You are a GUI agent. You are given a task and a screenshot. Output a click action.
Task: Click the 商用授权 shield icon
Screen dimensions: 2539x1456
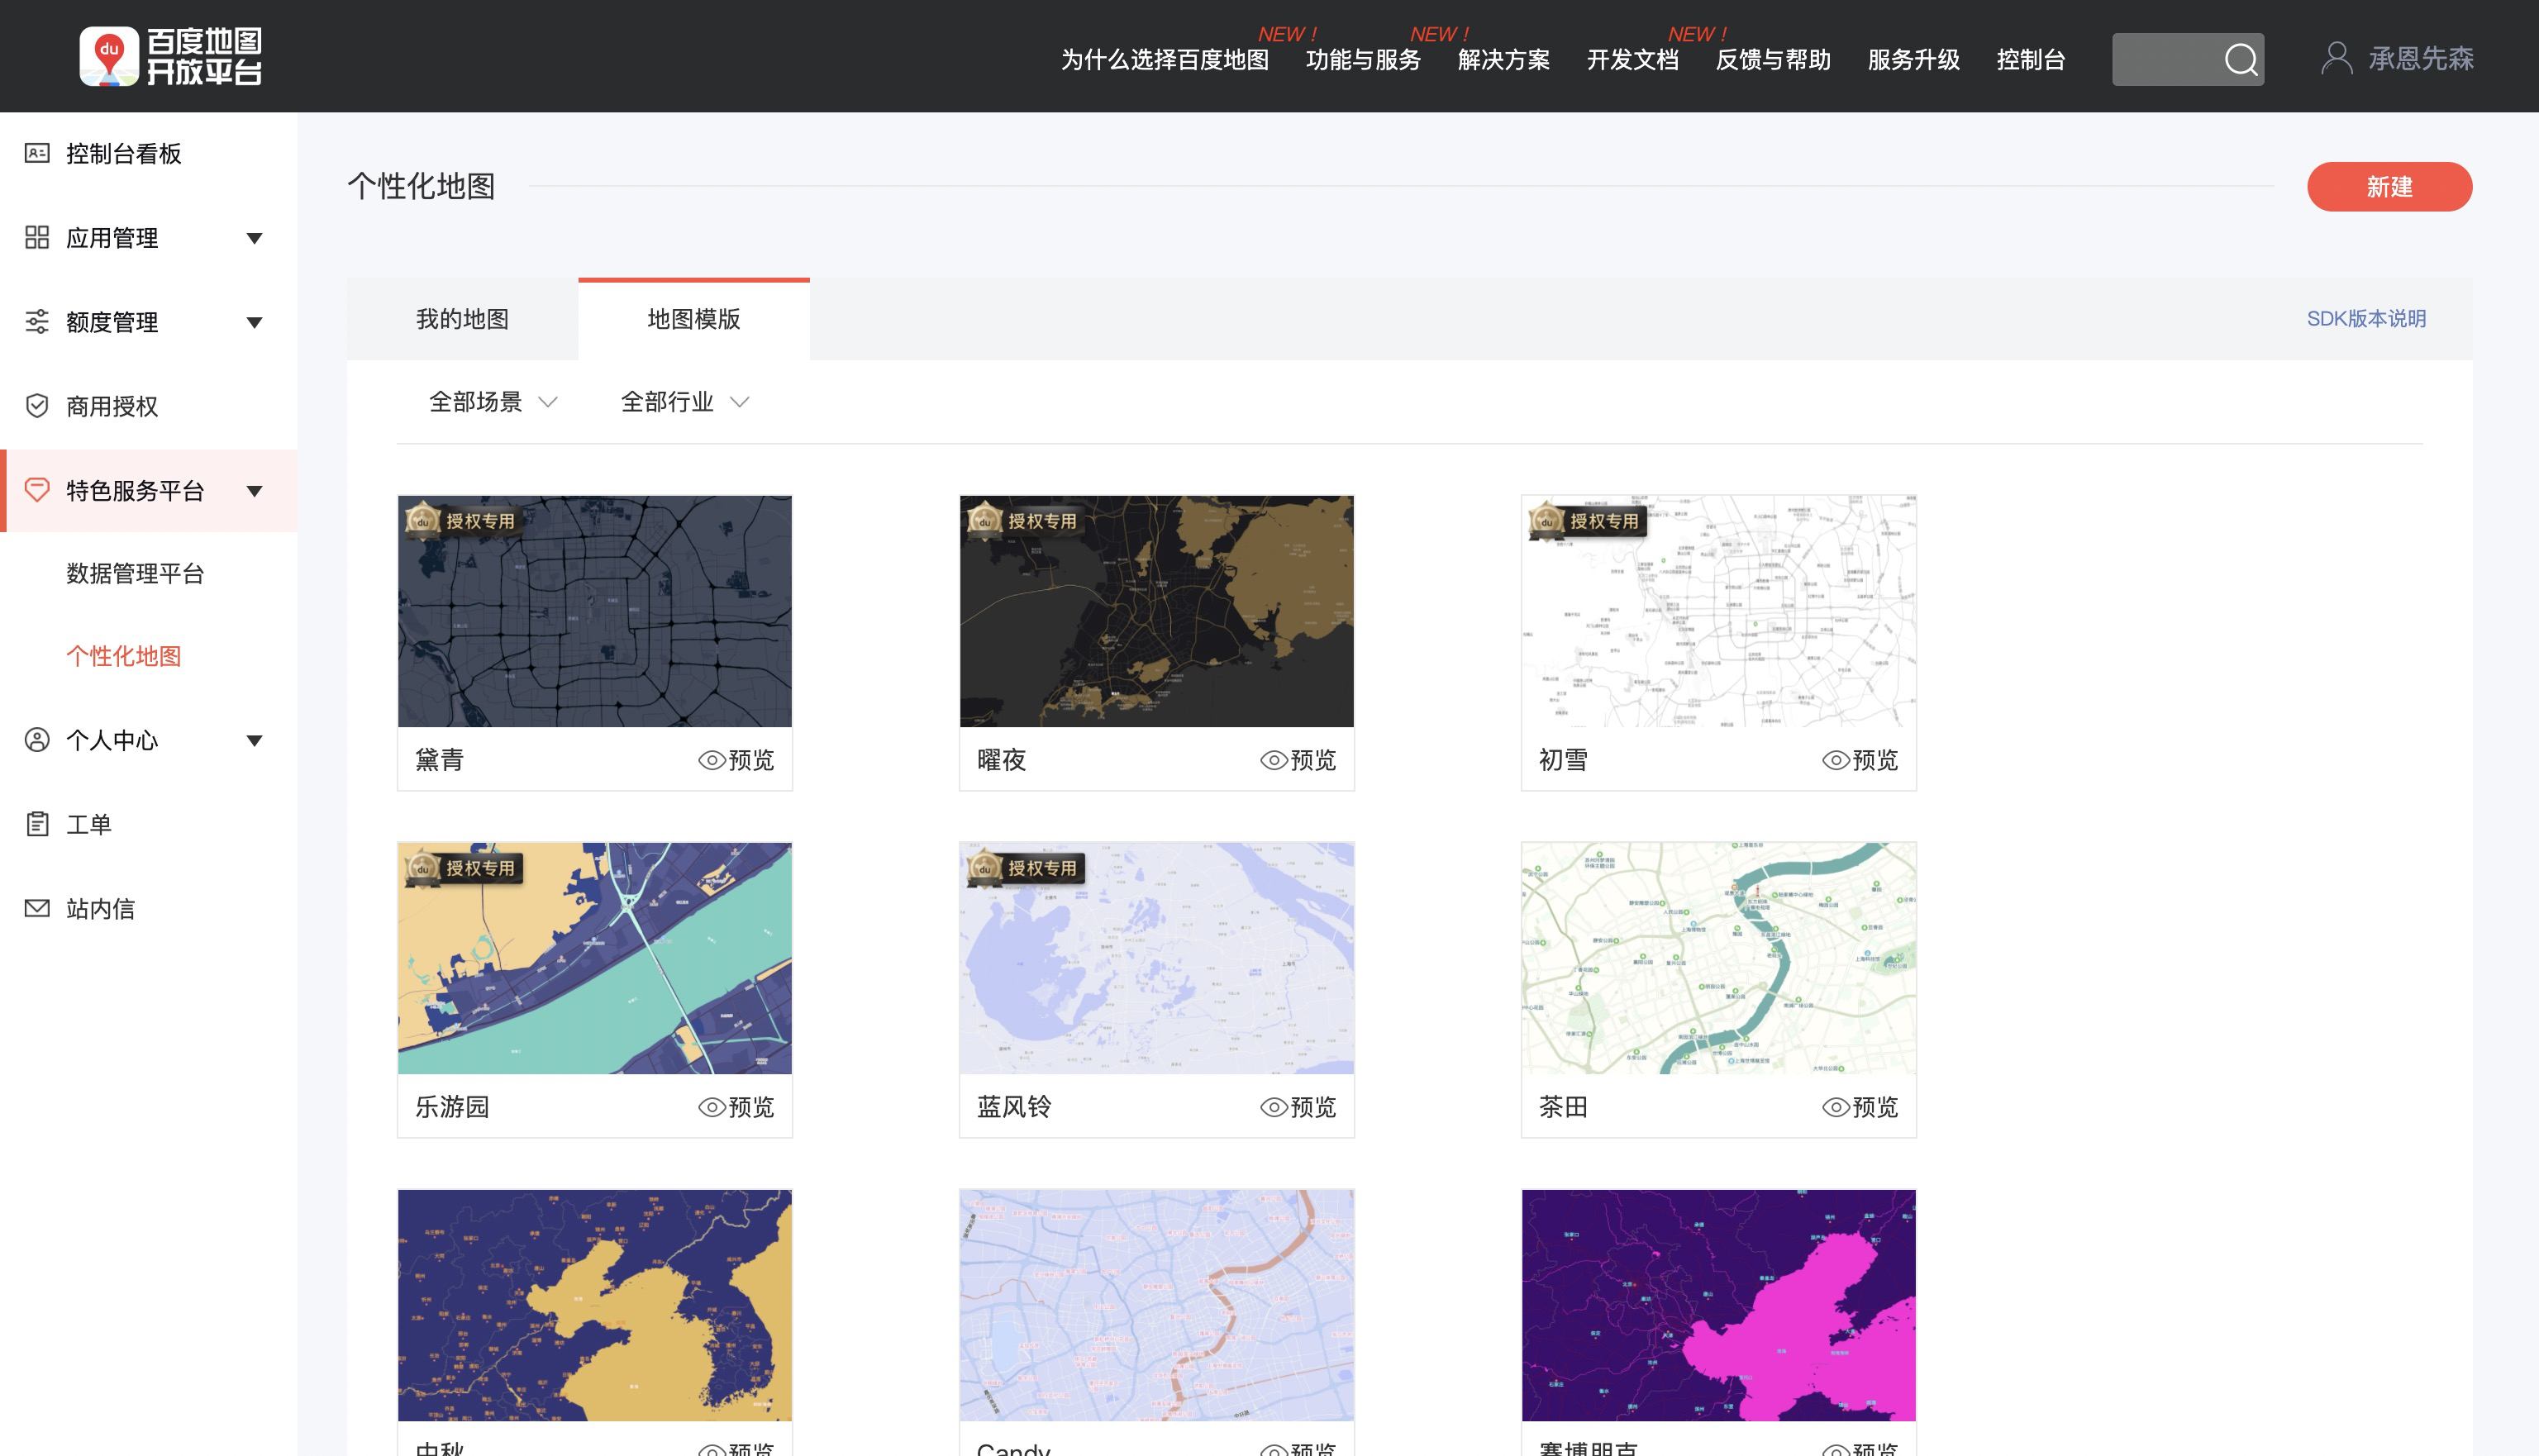point(37,406)
